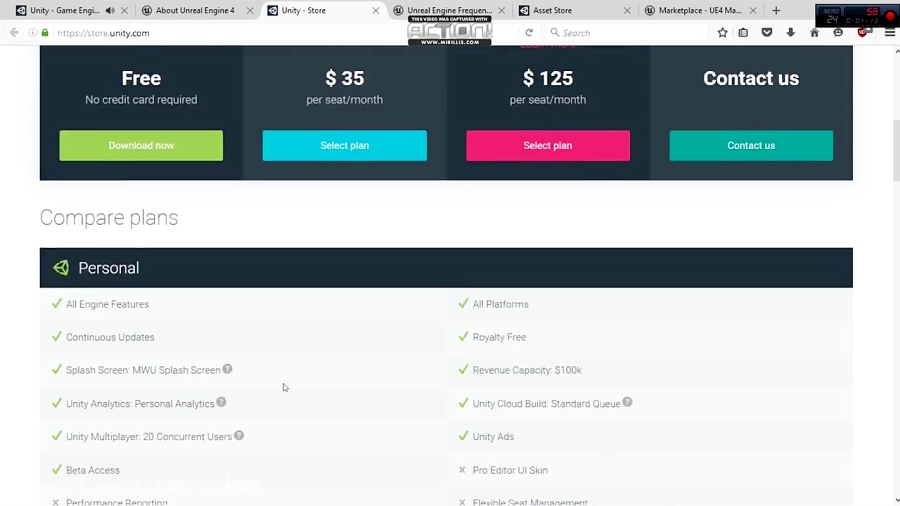900x506 pixels.
Task: Open help tooltip for MWU Splash Screen
Action: tap(227, 369)
